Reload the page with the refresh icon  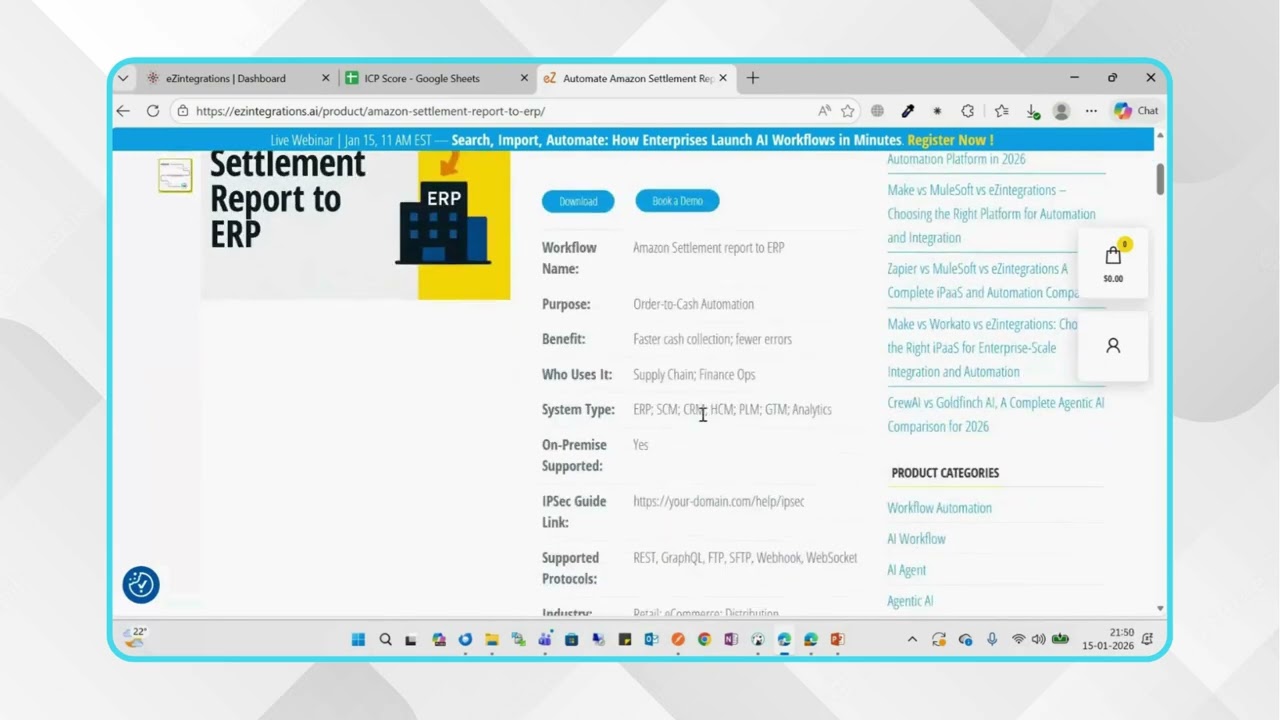point(153,111)
